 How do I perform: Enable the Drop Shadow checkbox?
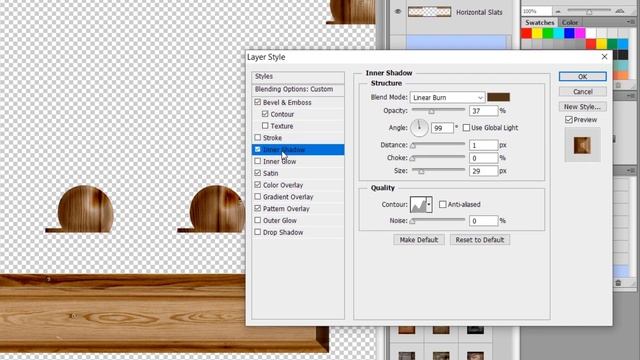point(258,232)
